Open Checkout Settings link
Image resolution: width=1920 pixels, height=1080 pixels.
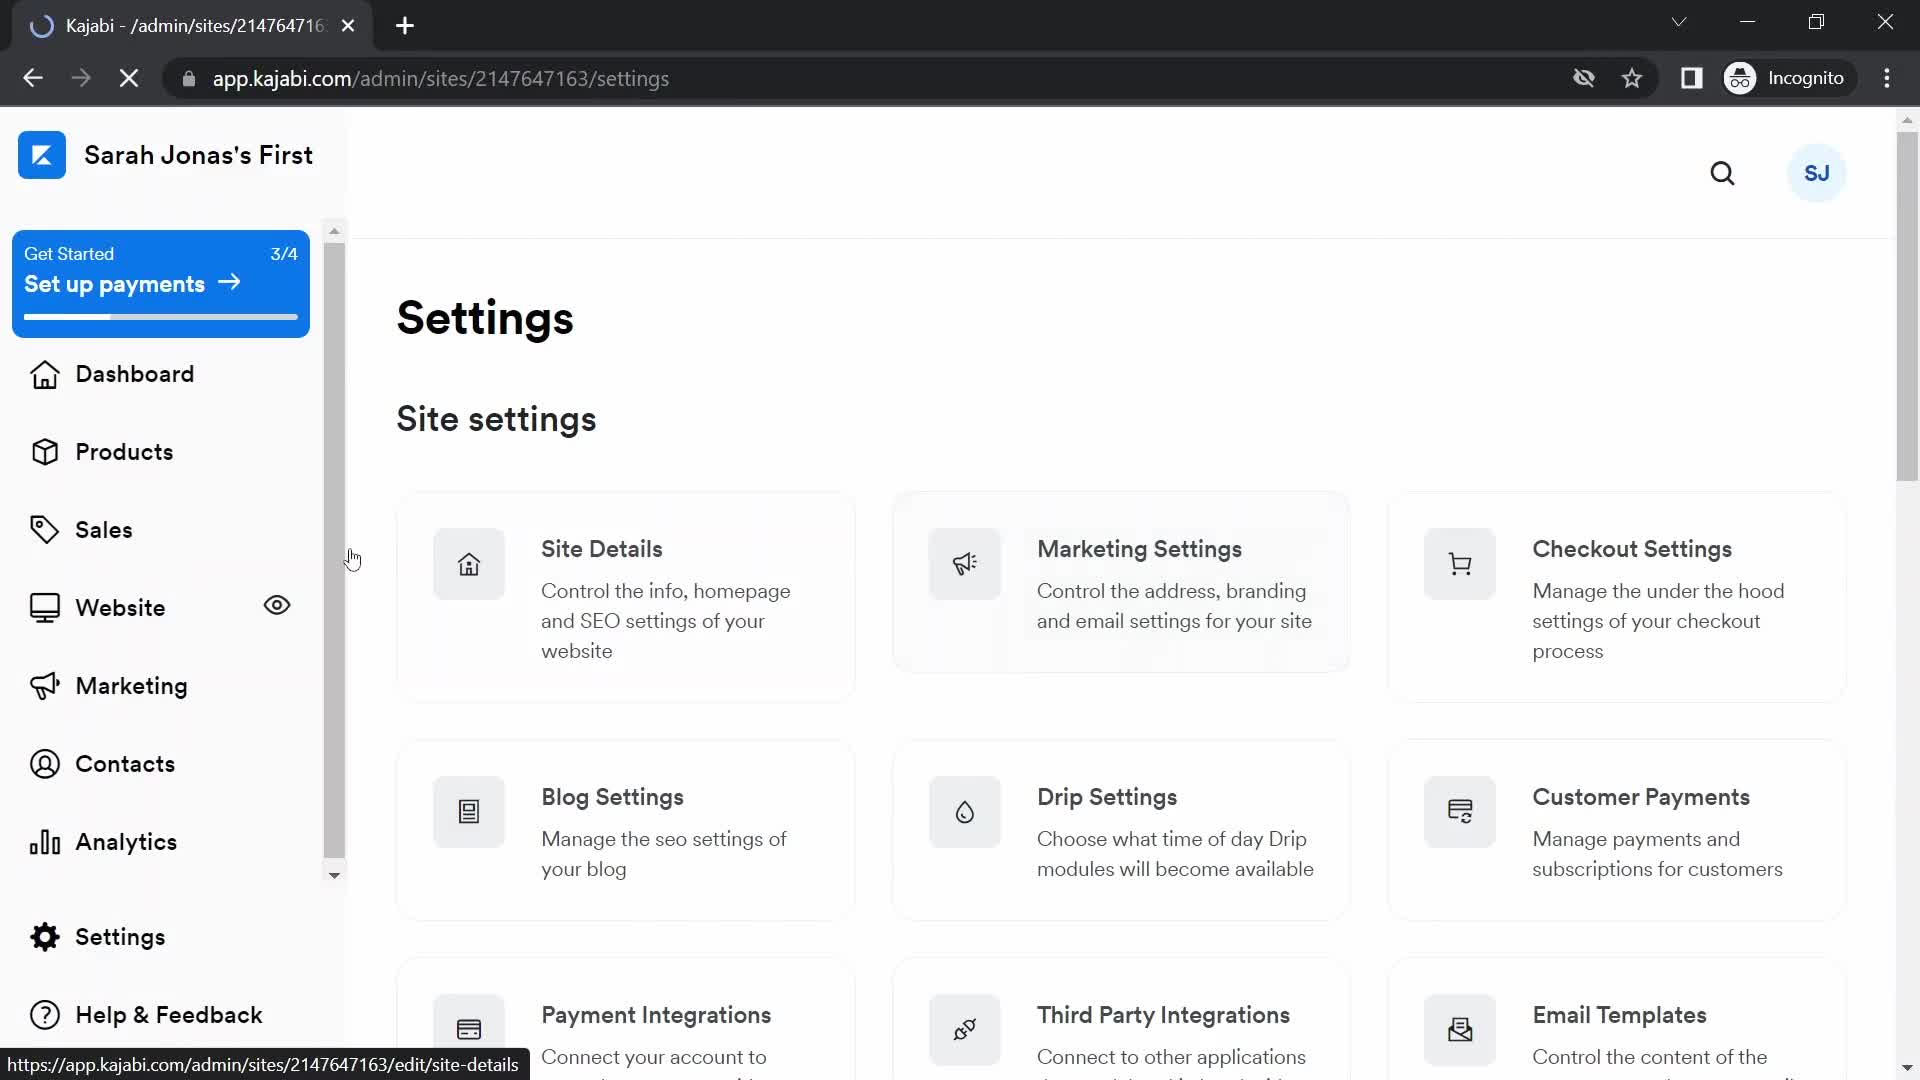click(x=1632, y=549)
